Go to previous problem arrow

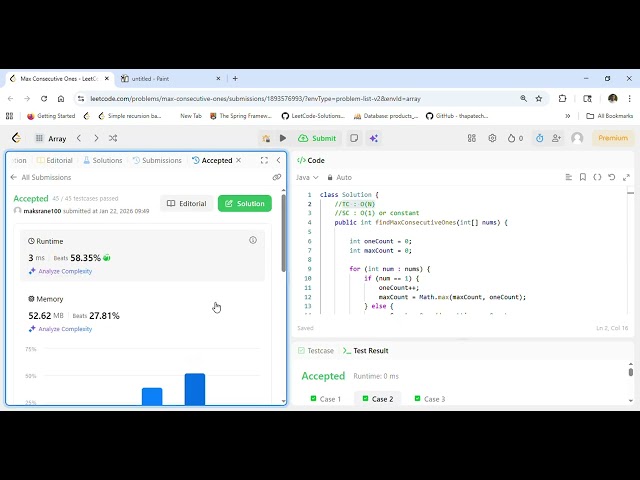(79, 138)
